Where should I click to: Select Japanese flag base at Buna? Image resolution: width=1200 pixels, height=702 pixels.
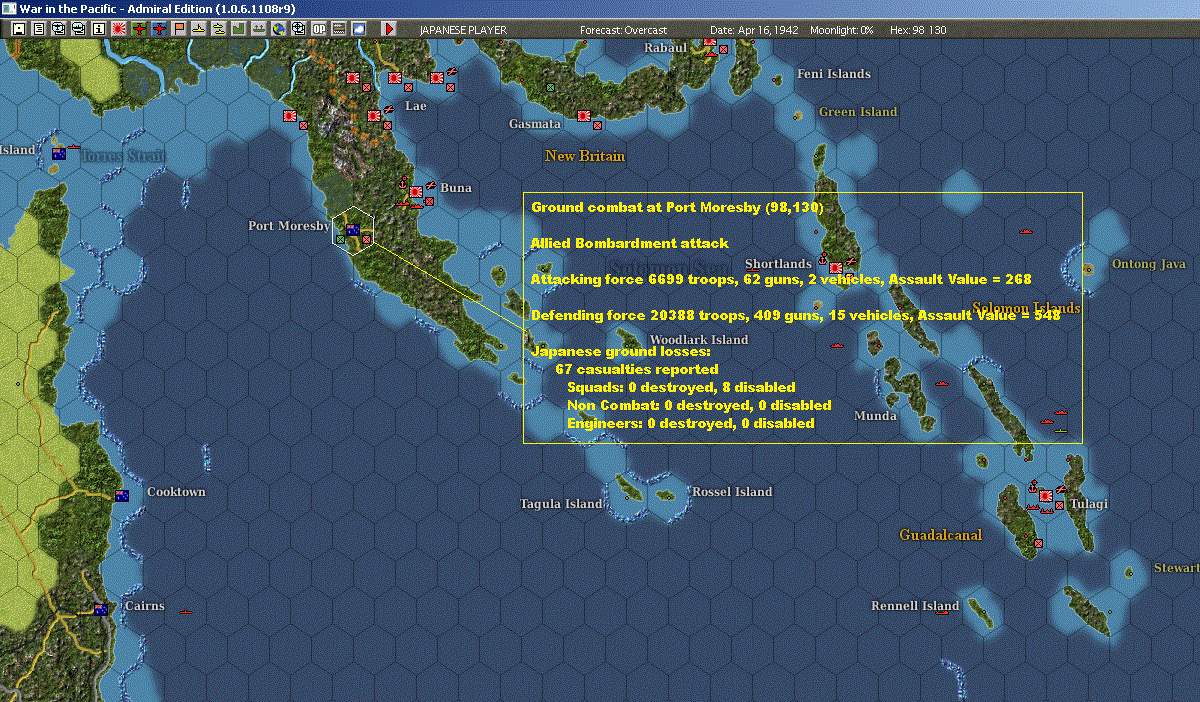(415, 192)
